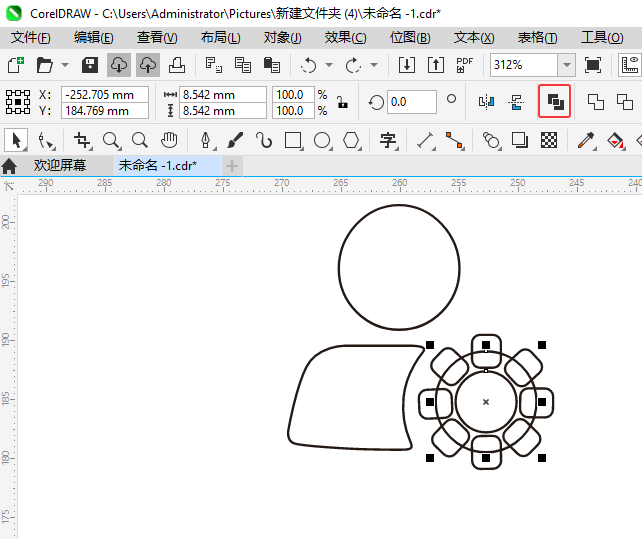Image resolution: width=642 pixels, height=539 pixels.
Task: Select the Crop tool
Action: point(82,140)
